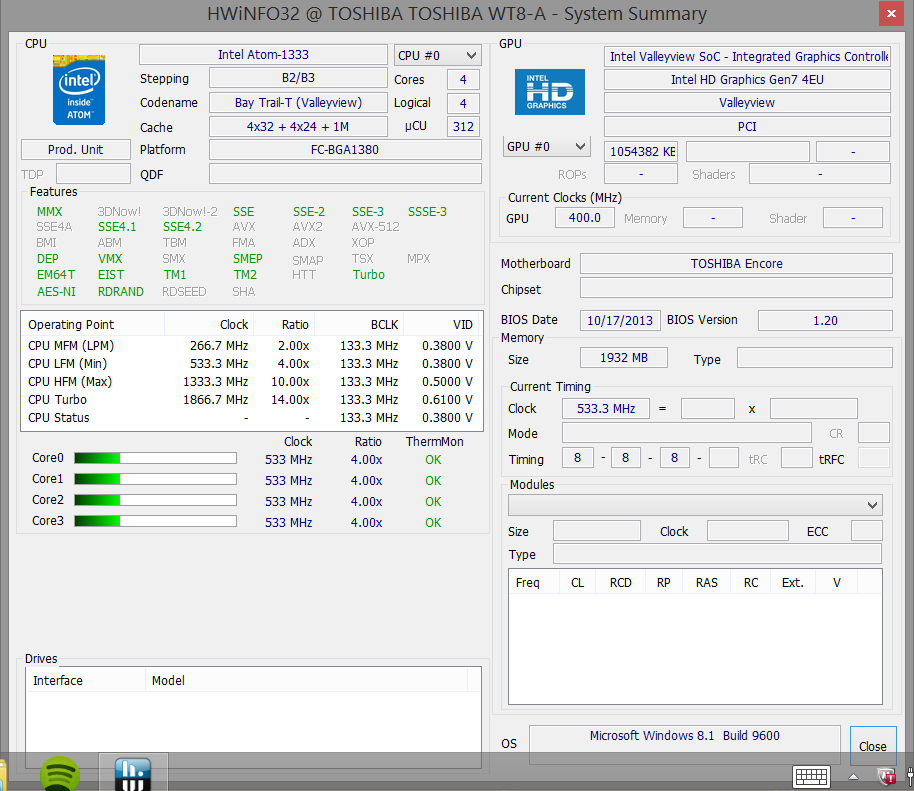Click the memory Clock field 533.3 MHz
The width and height of the screenshot is (914, 791).
pos(606,409)
